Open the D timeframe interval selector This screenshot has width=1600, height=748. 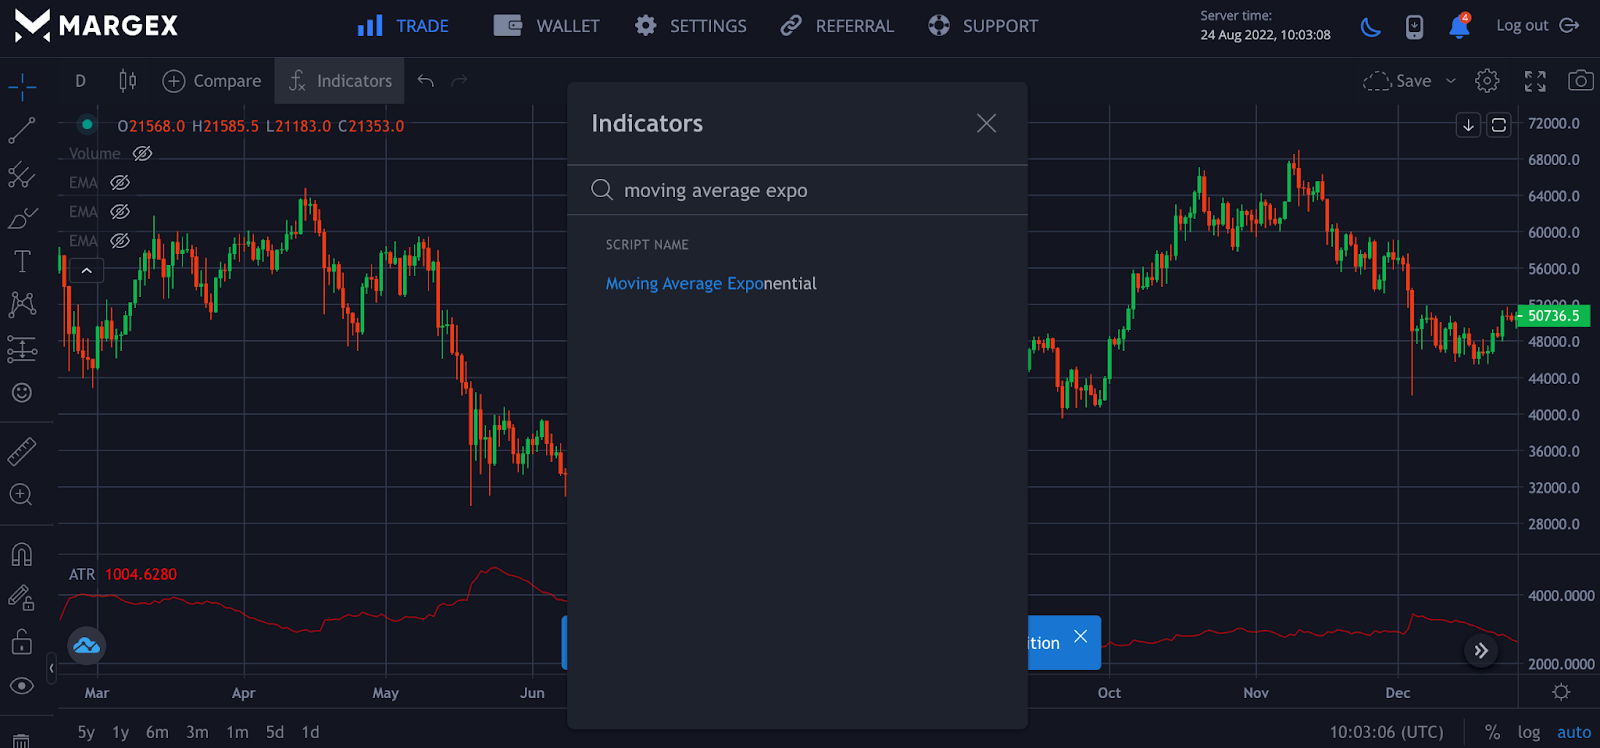[80, 81]
